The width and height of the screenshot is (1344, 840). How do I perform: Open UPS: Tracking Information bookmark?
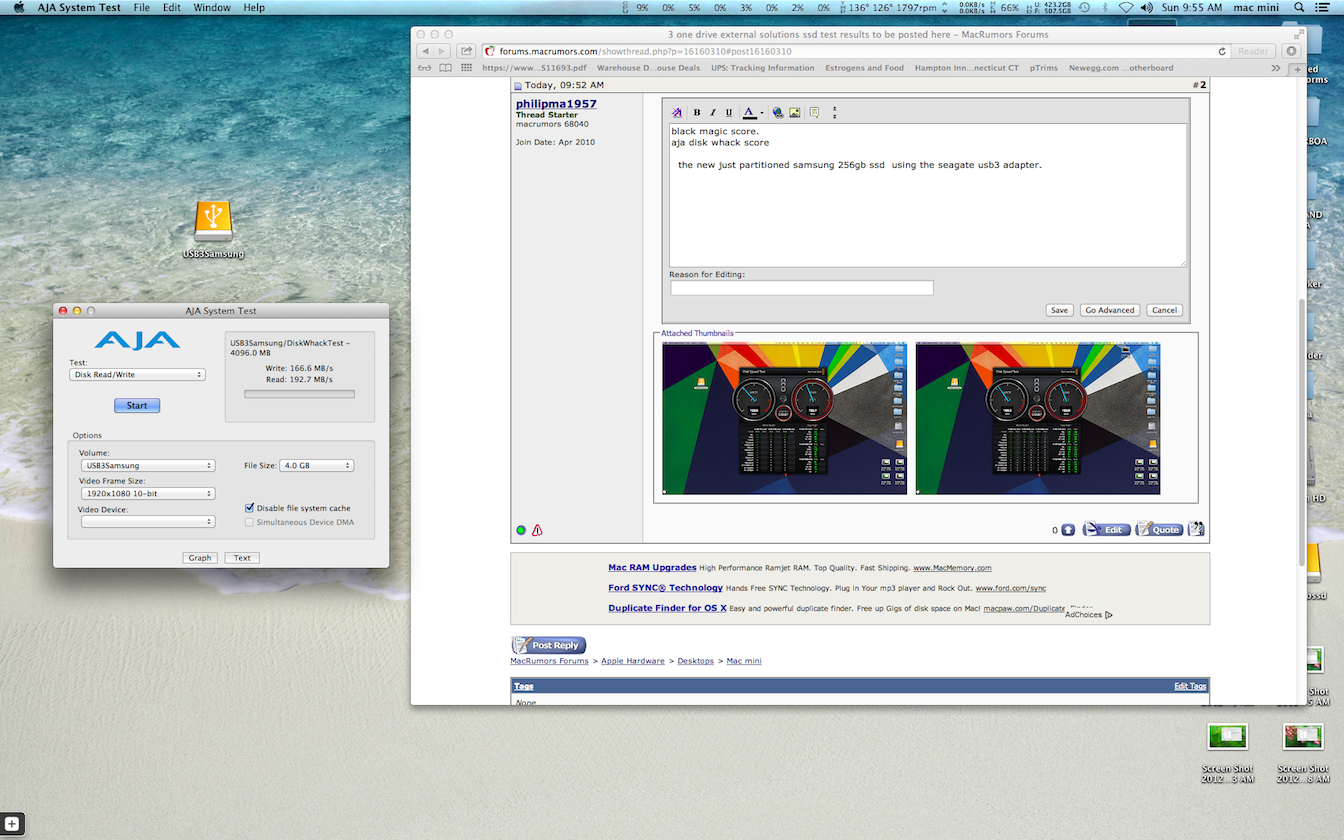tap(763, 68)
